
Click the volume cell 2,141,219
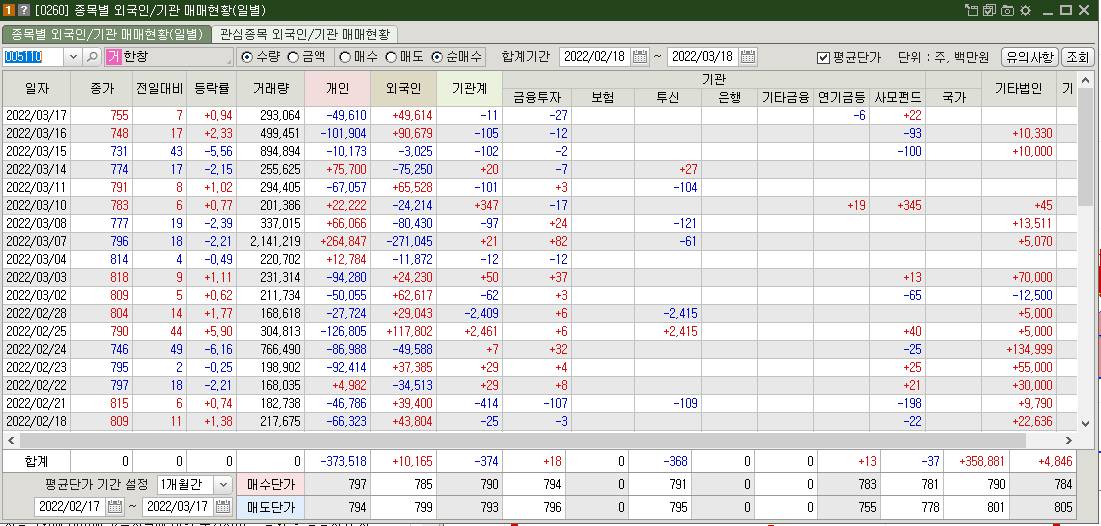click(270, 241)
